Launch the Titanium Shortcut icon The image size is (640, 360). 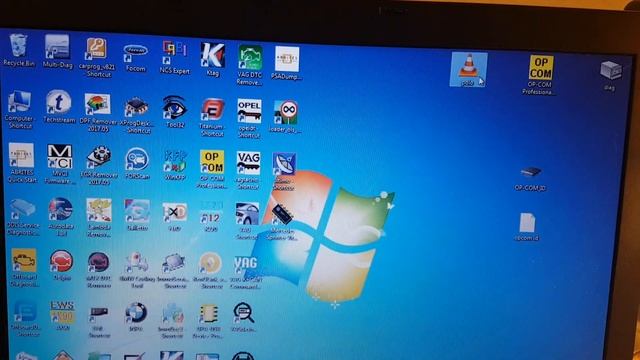click(x=212, y=110)
